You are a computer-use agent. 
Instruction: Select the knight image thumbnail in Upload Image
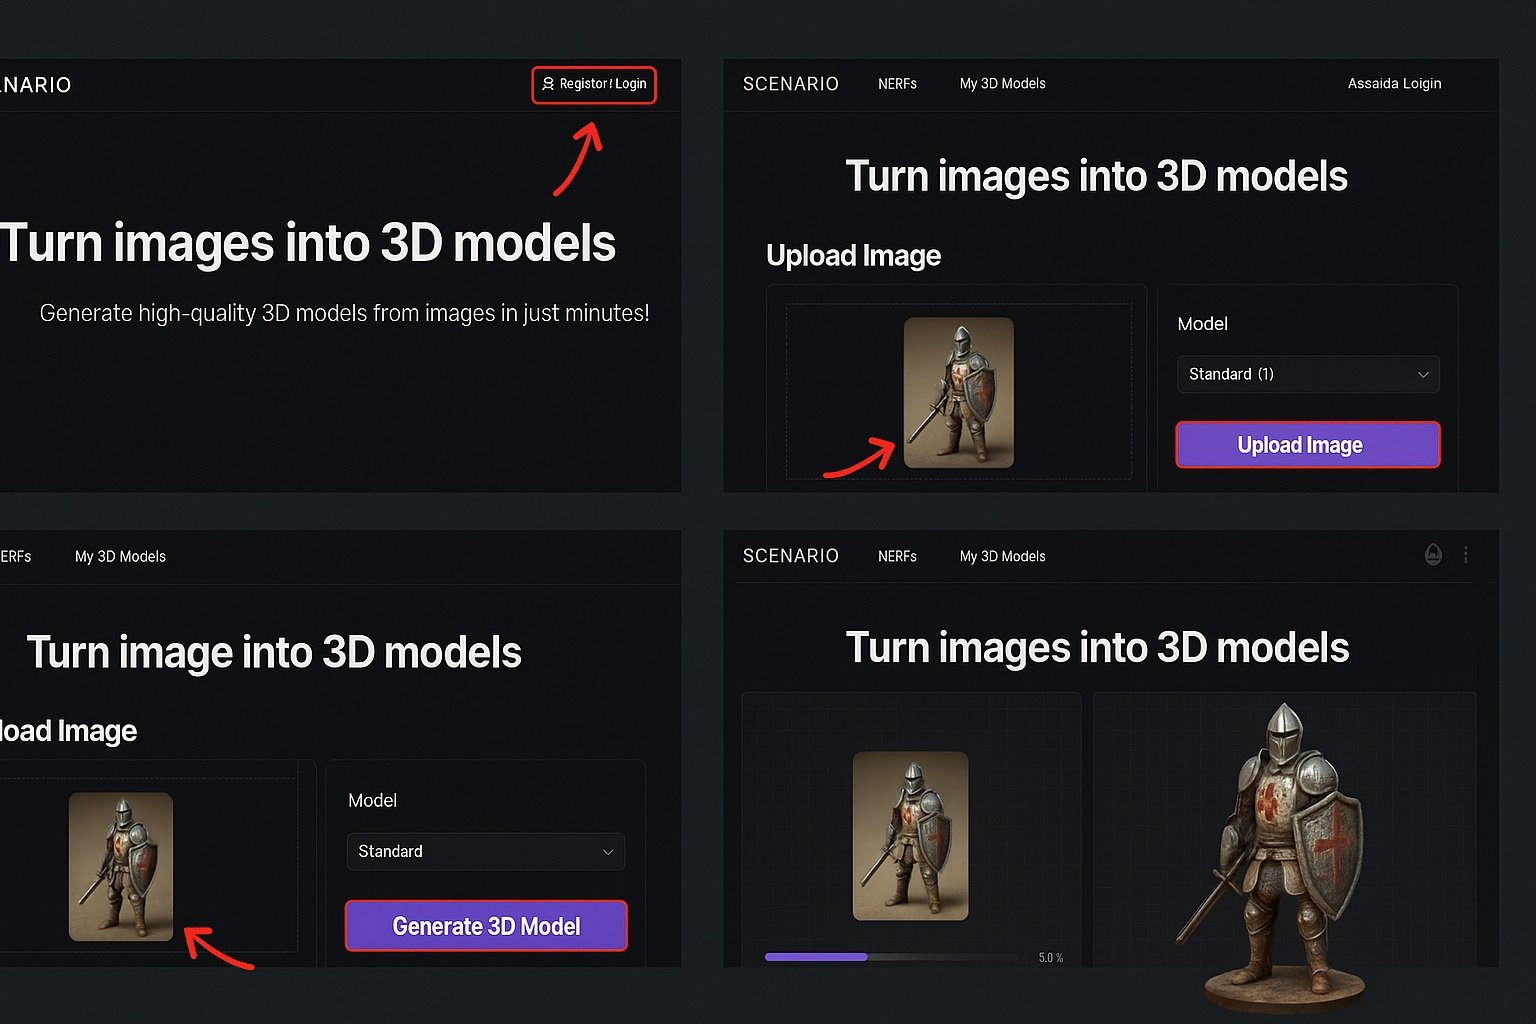tap(958, 392)
